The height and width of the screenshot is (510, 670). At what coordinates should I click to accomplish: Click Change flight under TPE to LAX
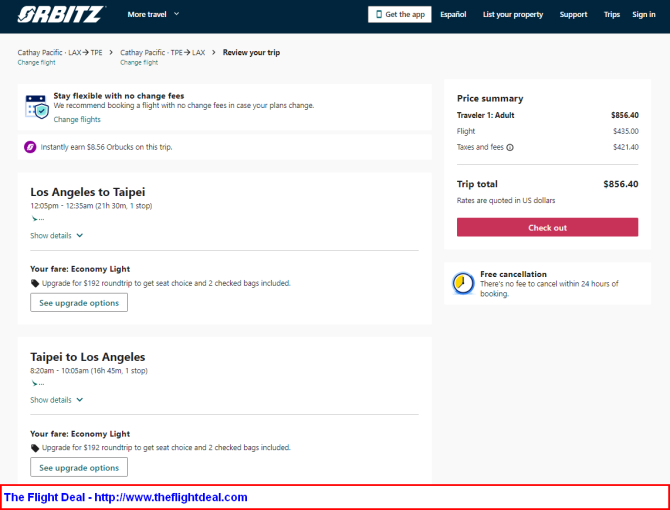[x=139, y=62]
